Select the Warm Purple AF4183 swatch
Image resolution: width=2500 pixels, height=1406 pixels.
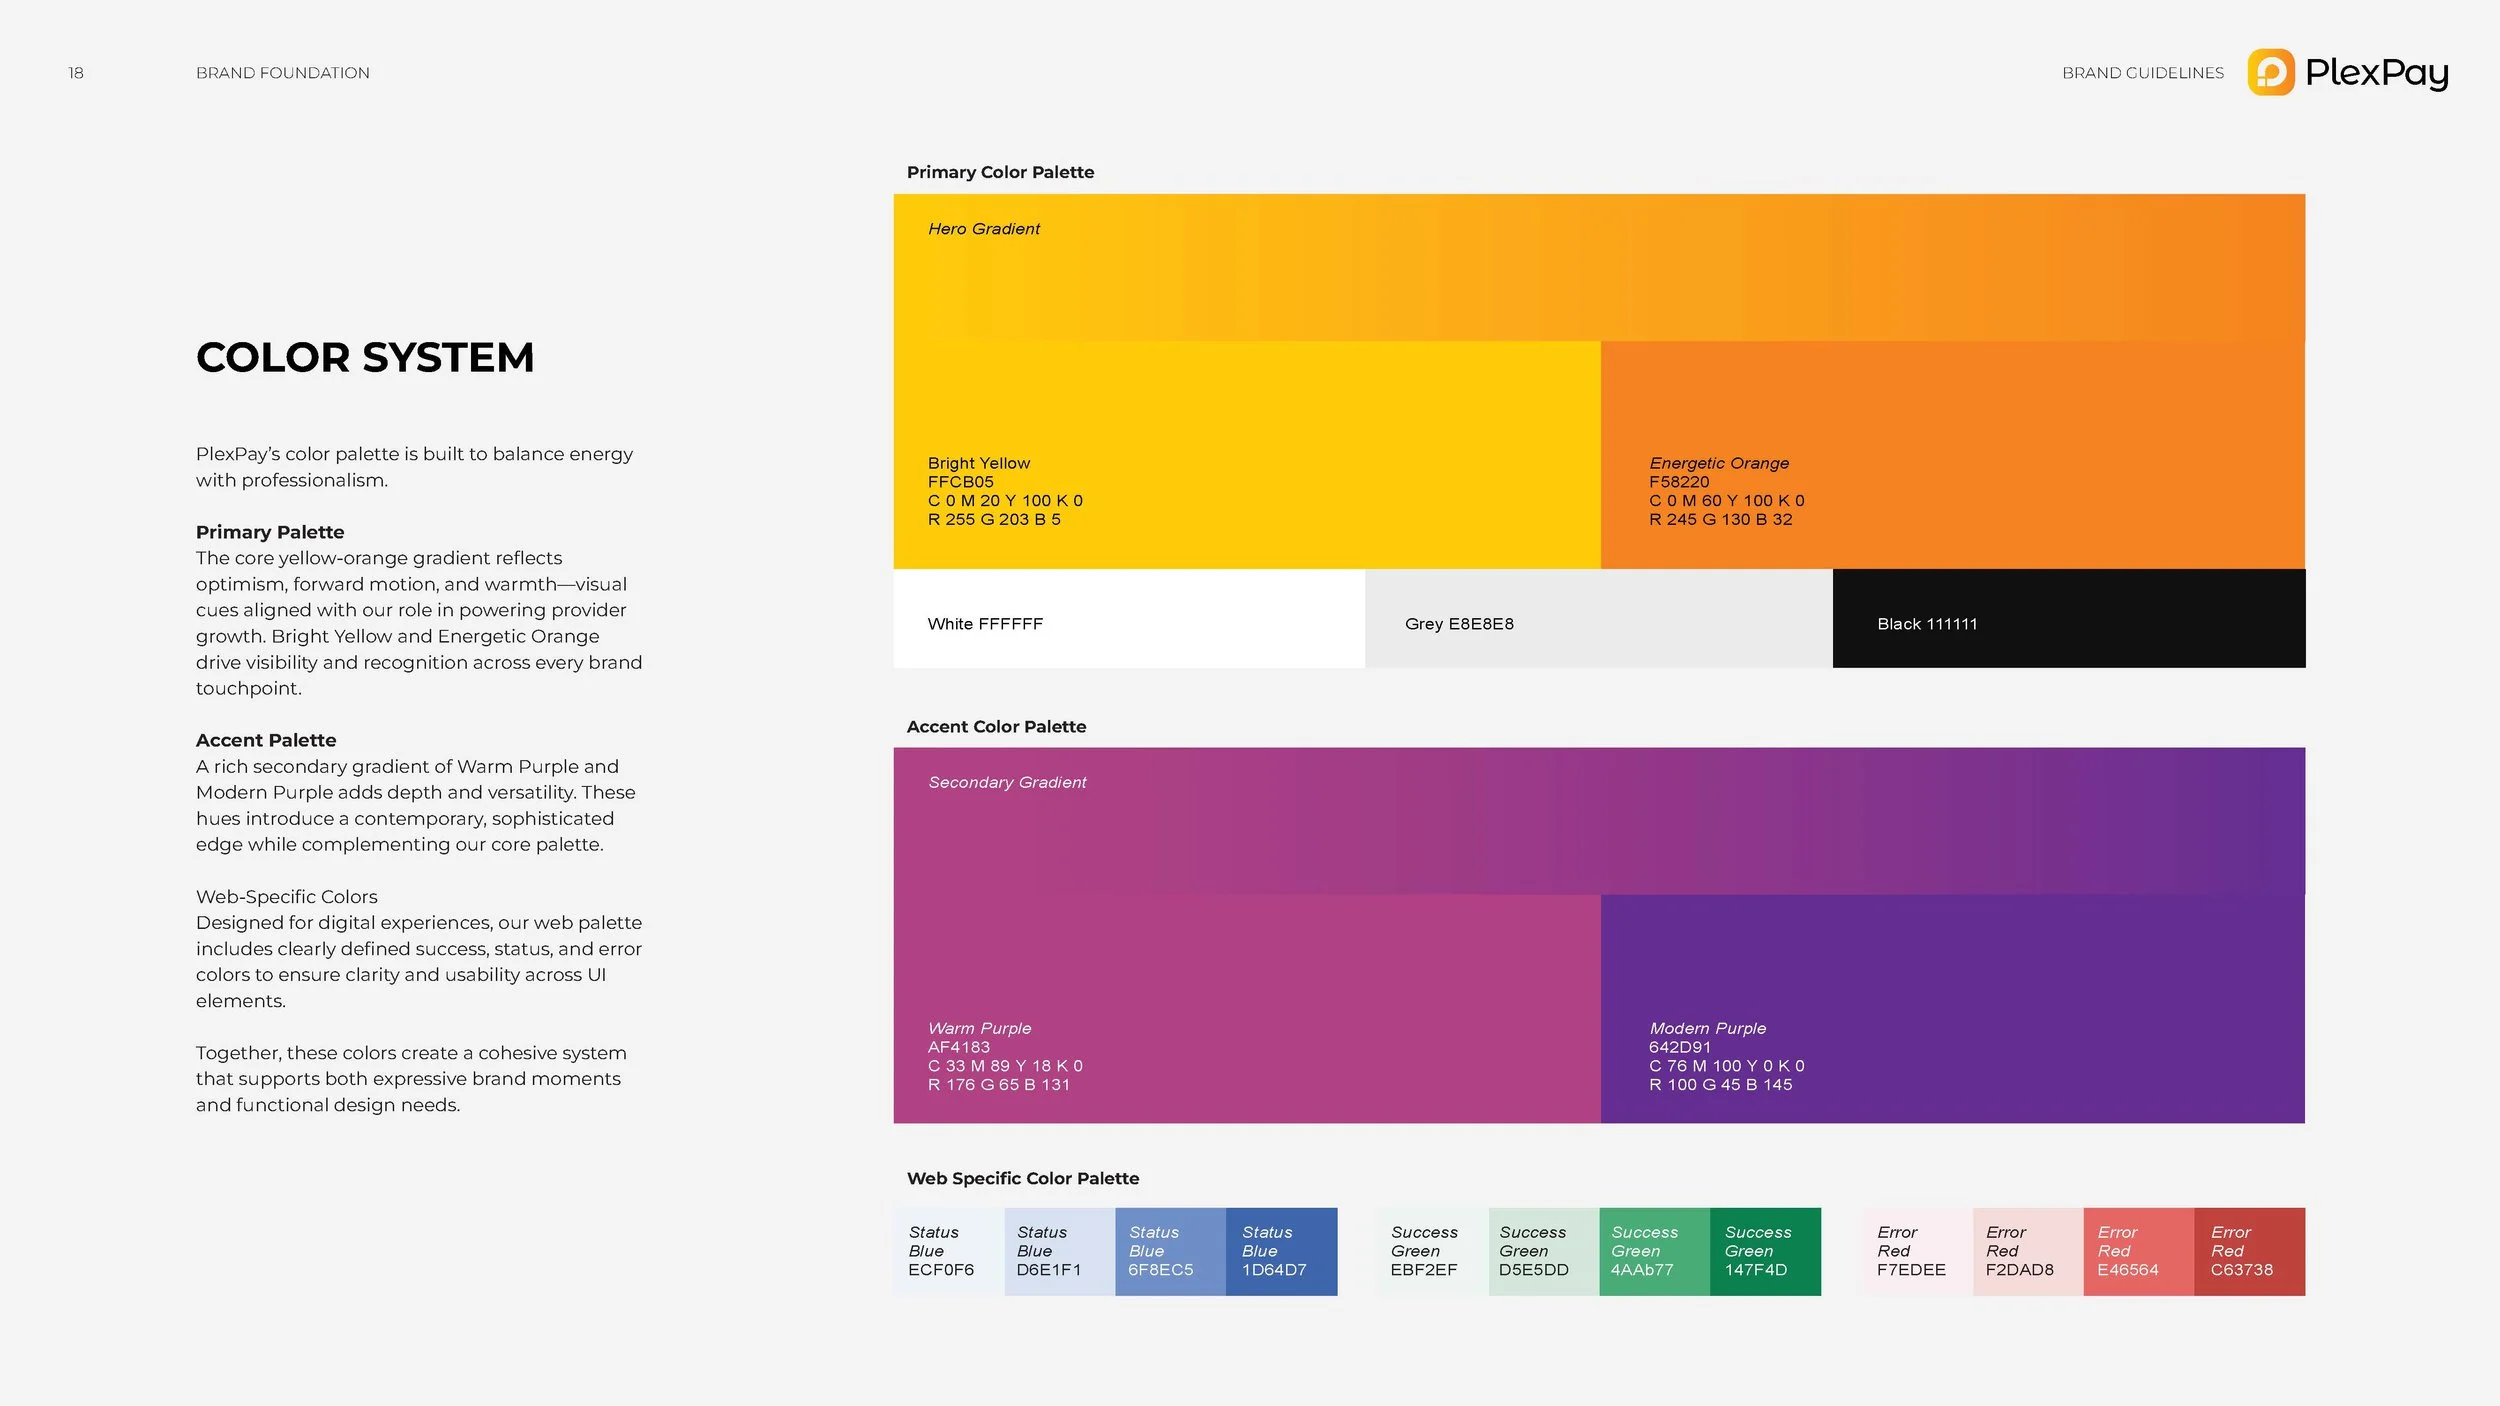(1247, 1008)
